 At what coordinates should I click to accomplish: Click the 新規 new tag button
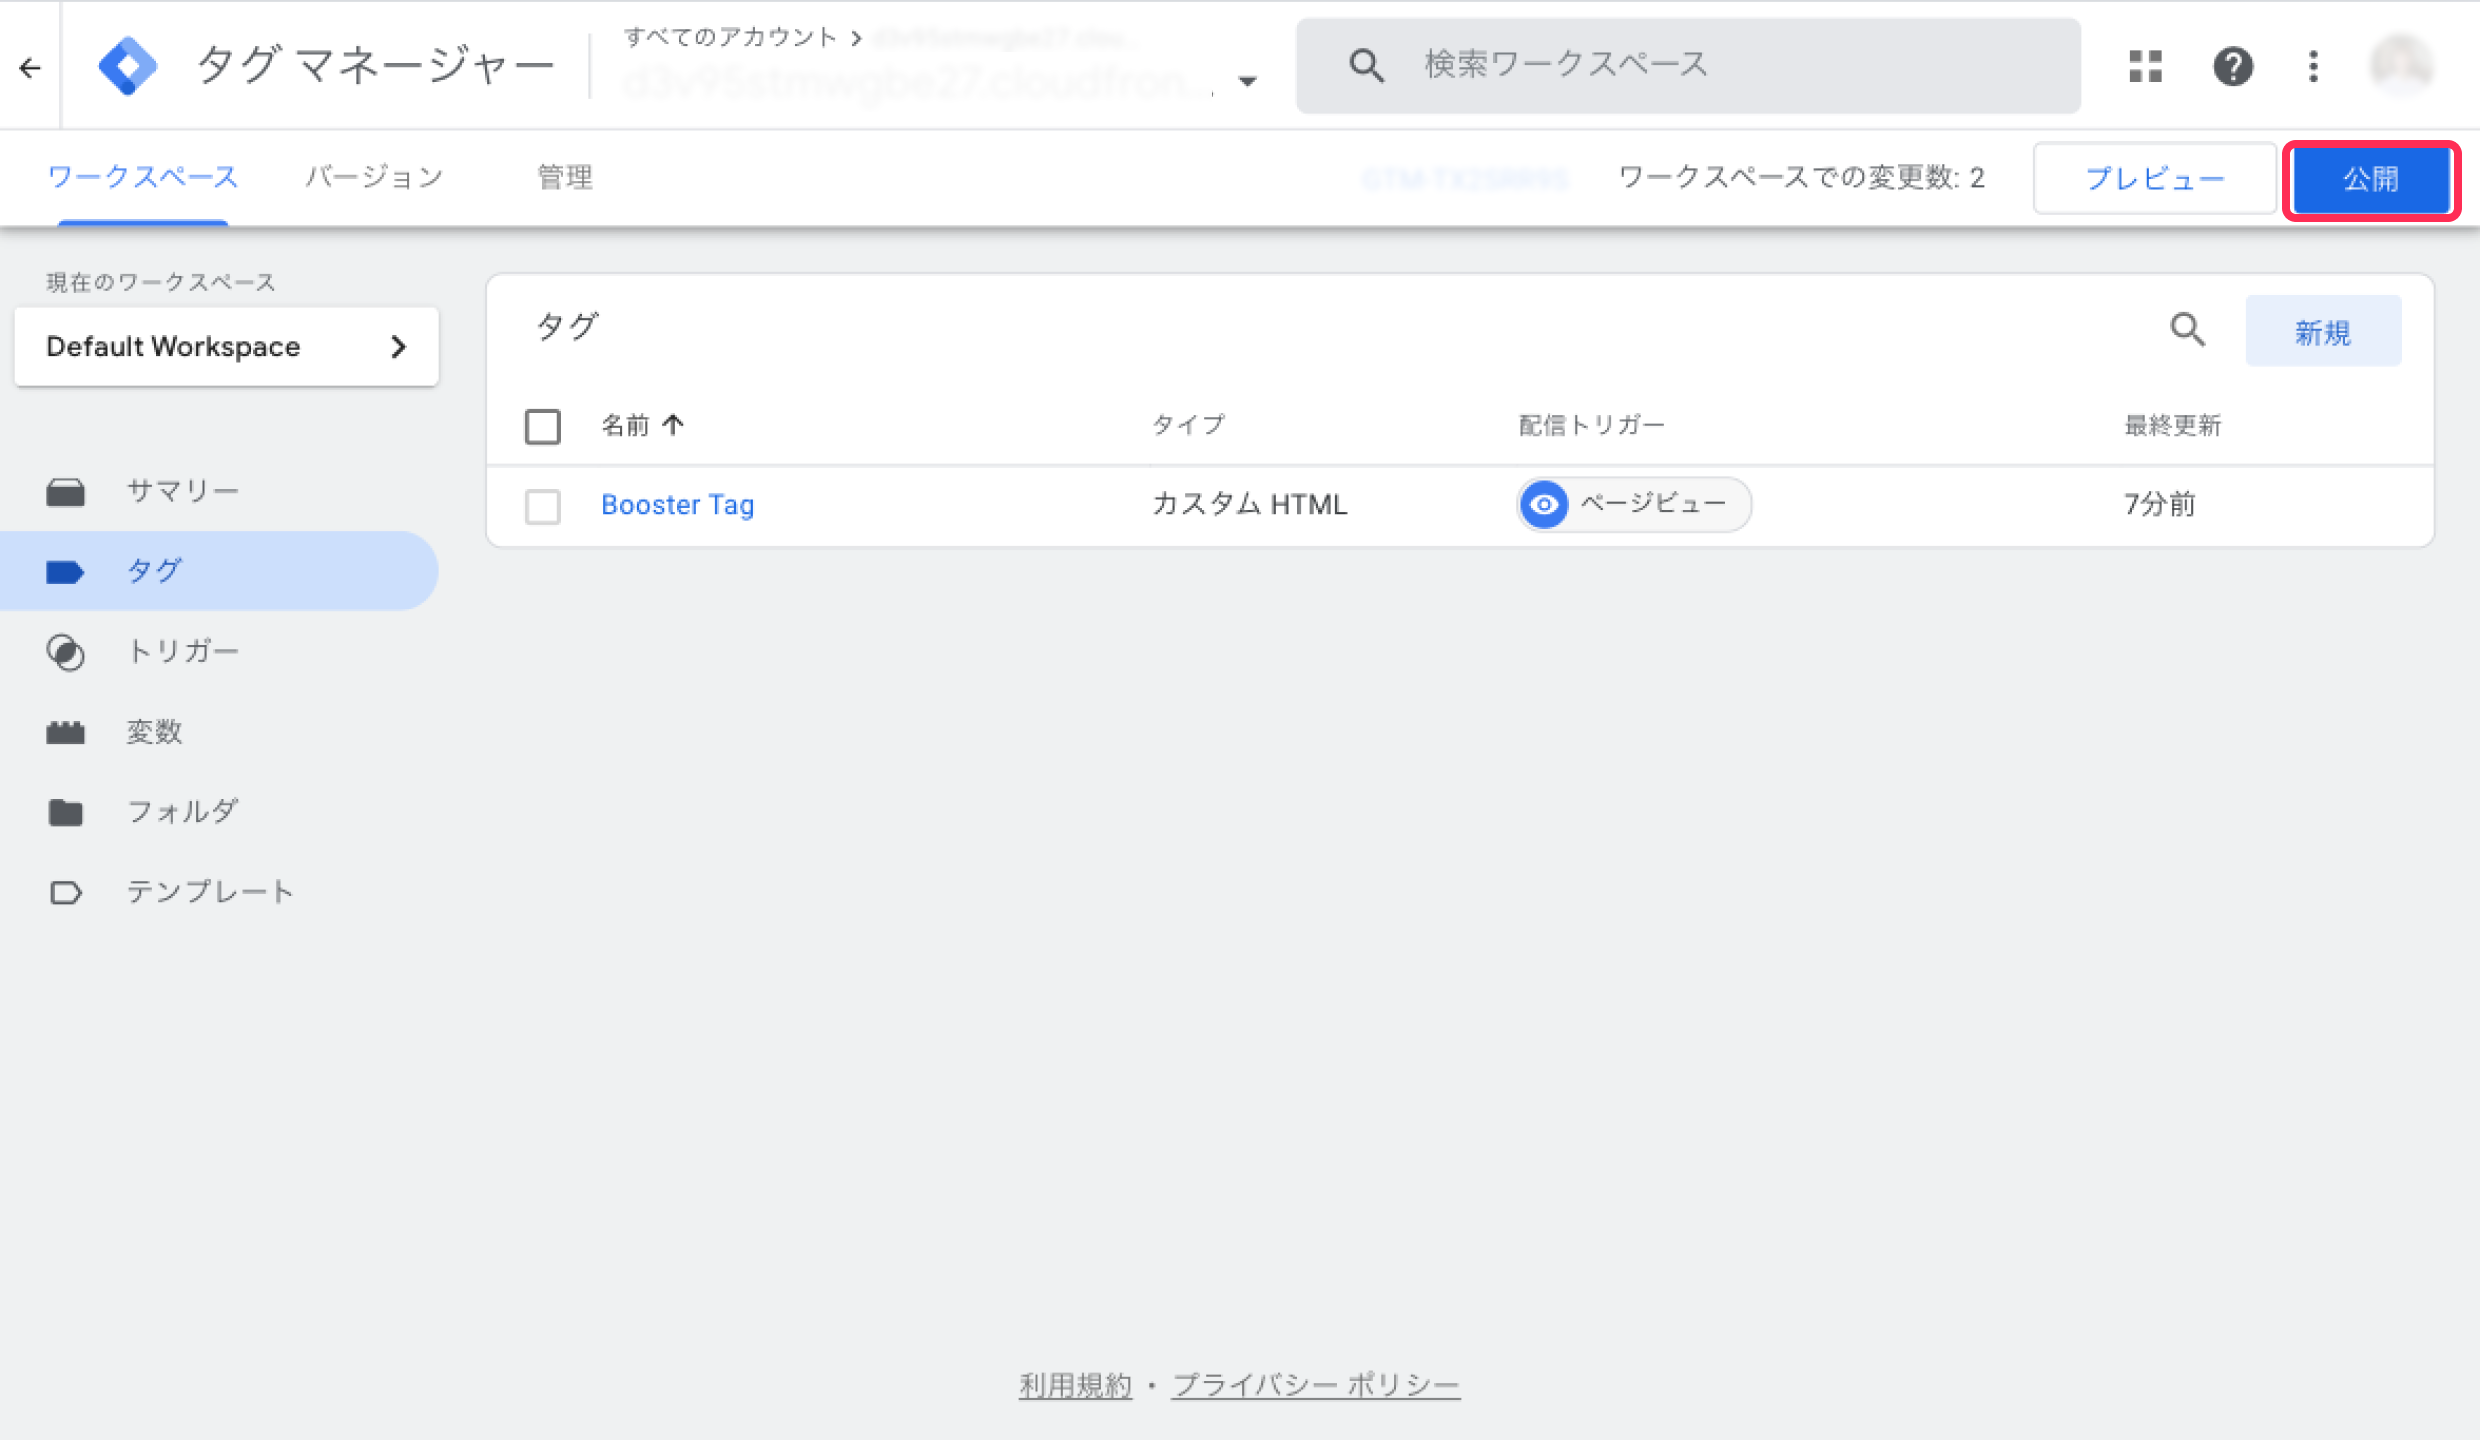pos(2322,332)
